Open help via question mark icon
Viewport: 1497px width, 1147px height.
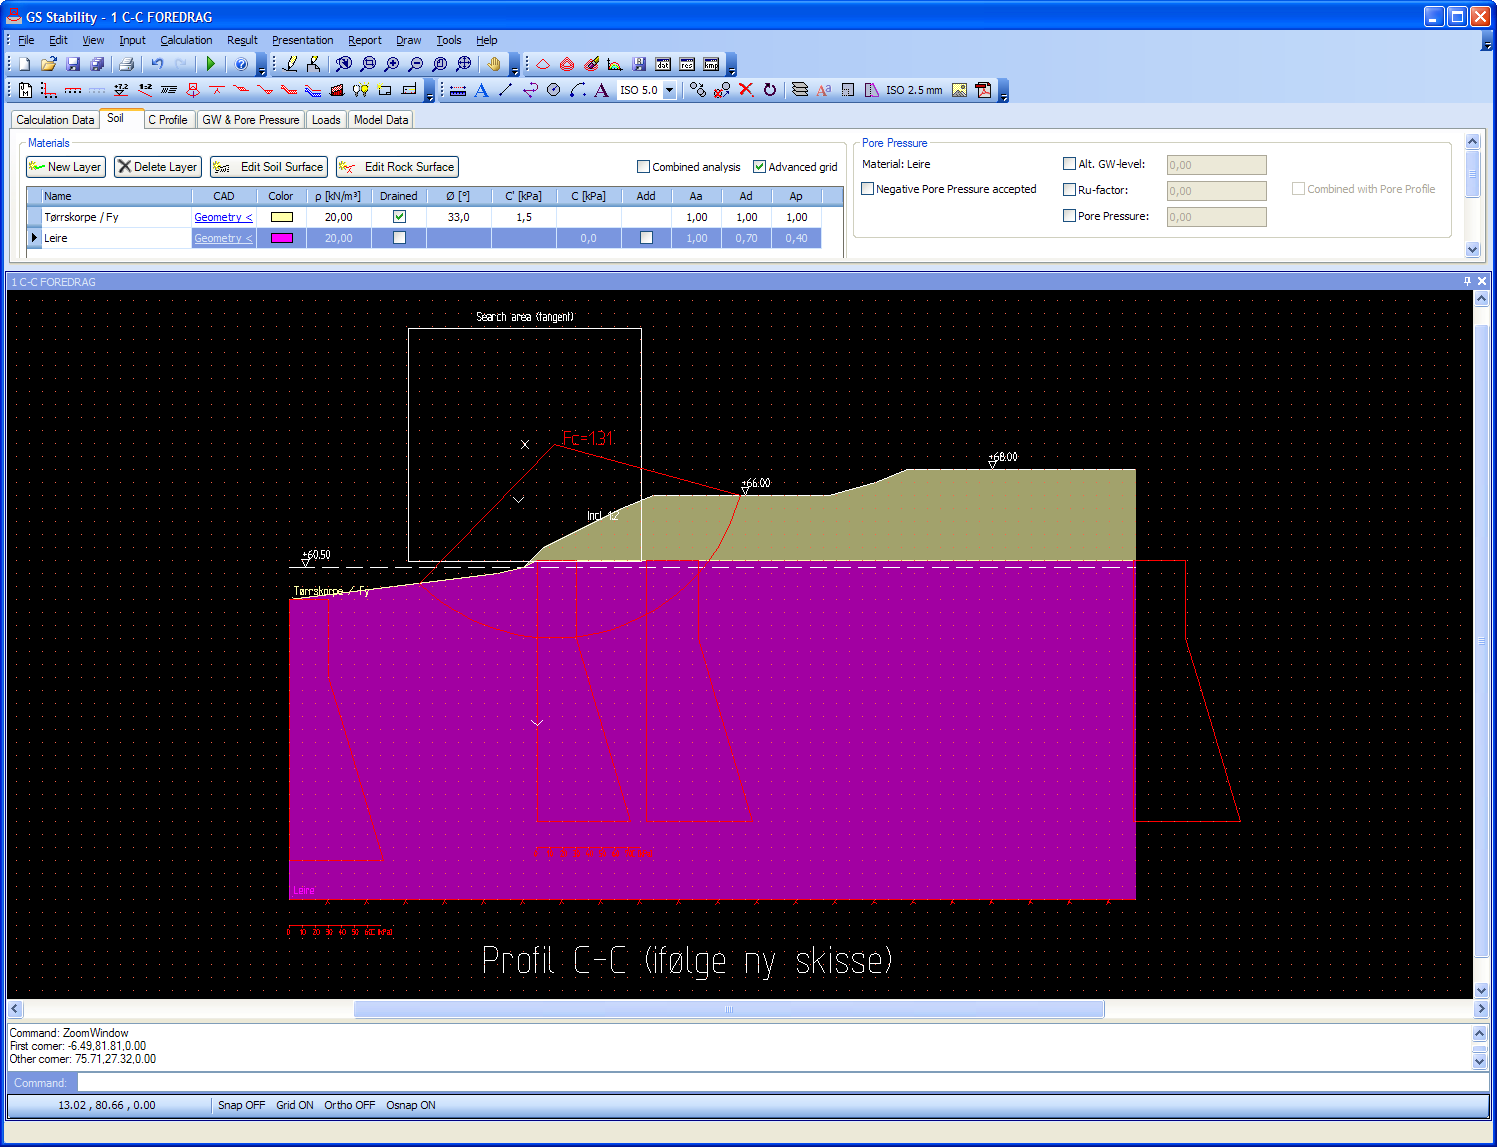[x=241, y=64]
